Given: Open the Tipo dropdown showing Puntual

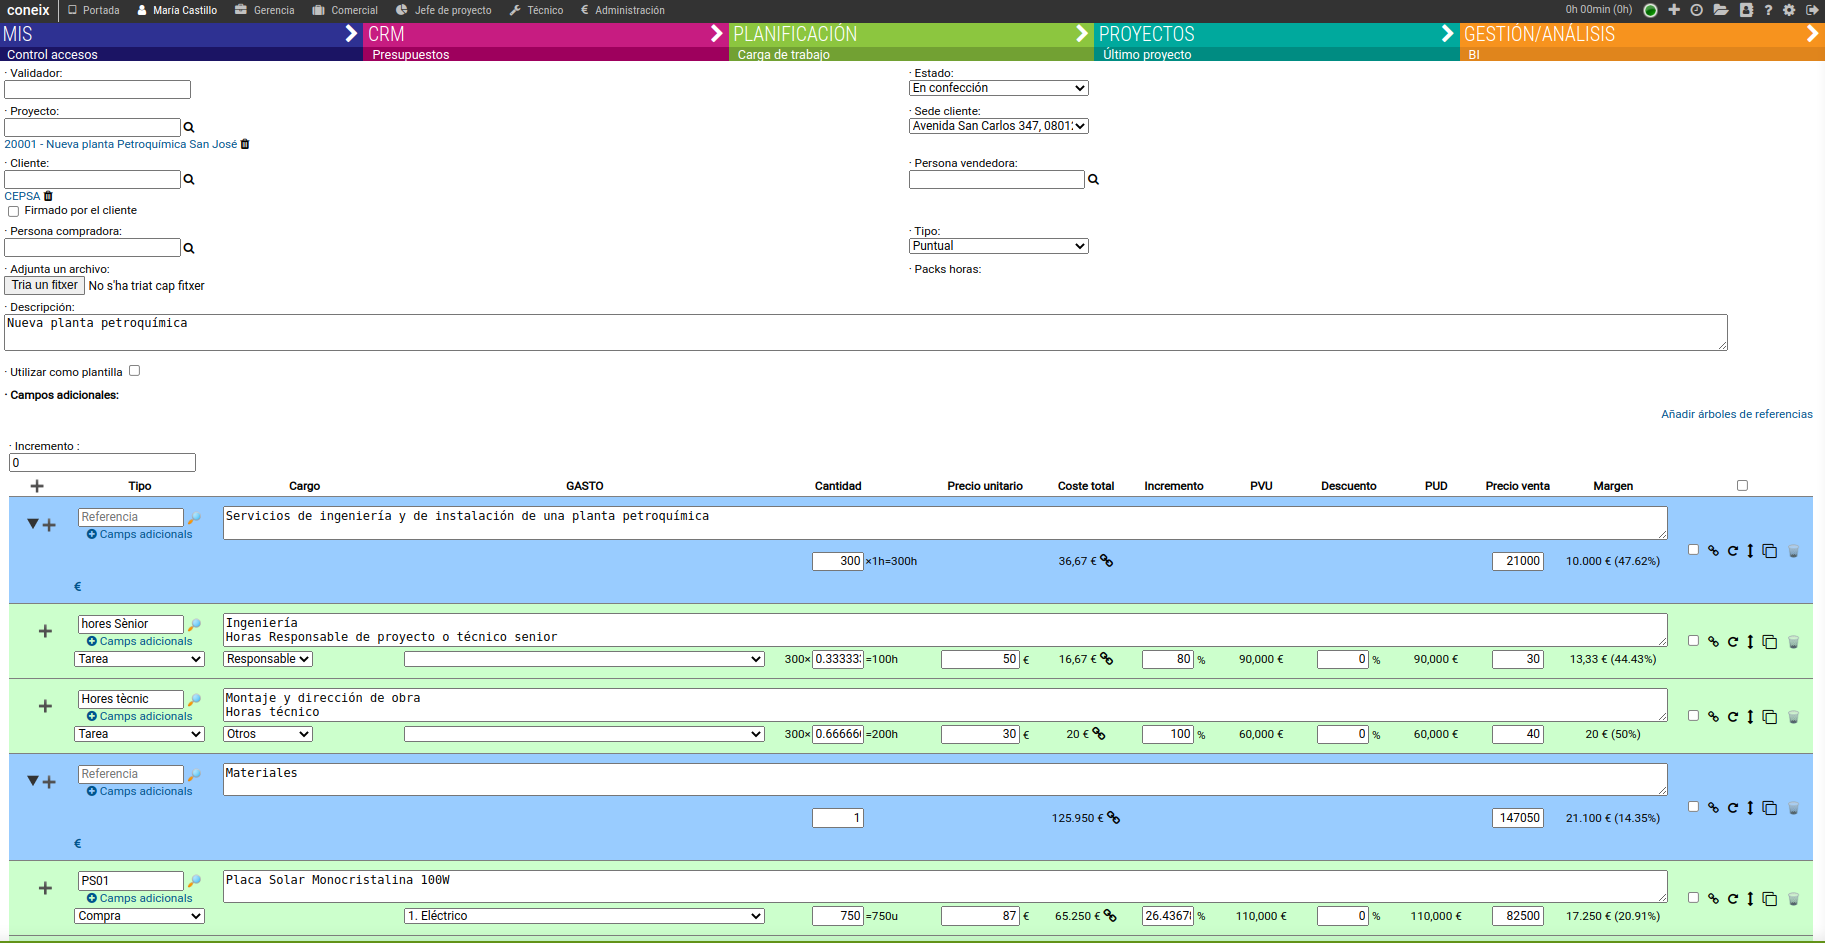Looking at the screenshot, I should [998, 246].
